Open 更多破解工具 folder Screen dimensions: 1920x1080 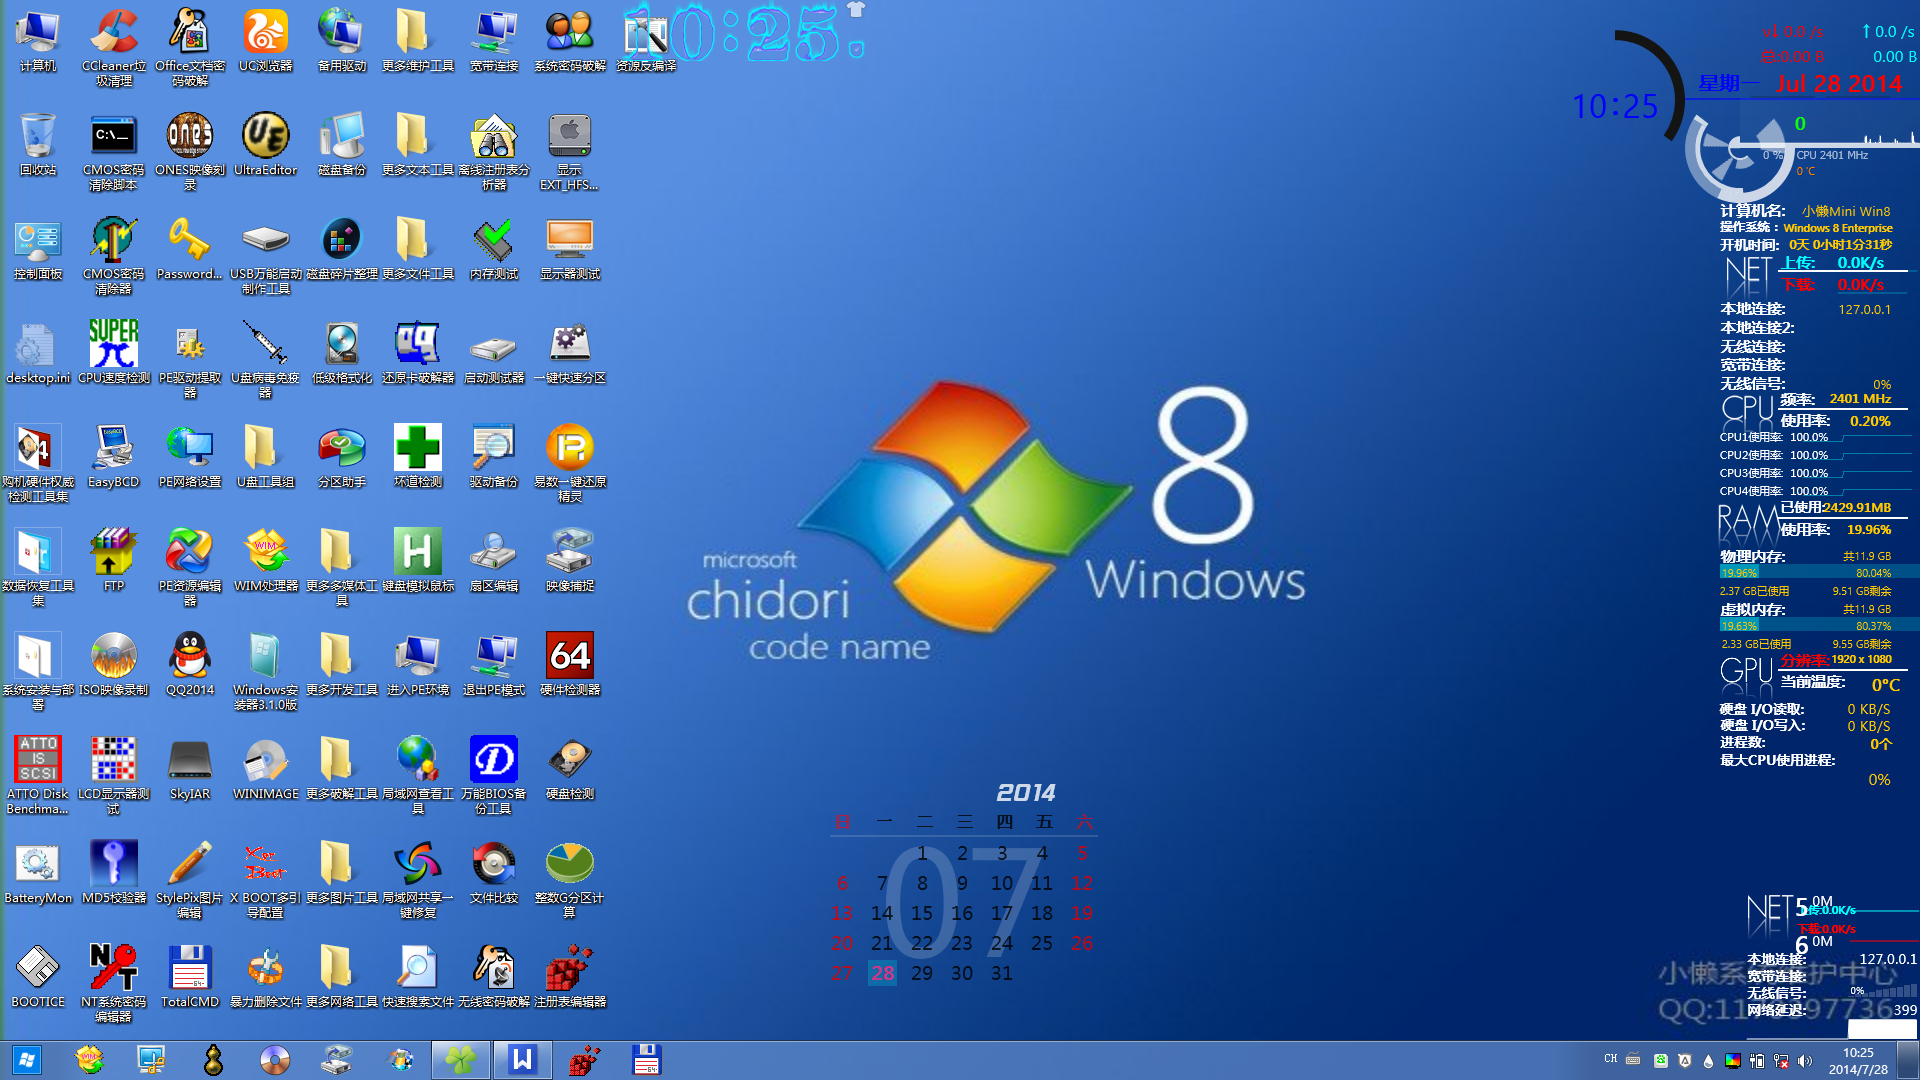[x=342, y=768]
